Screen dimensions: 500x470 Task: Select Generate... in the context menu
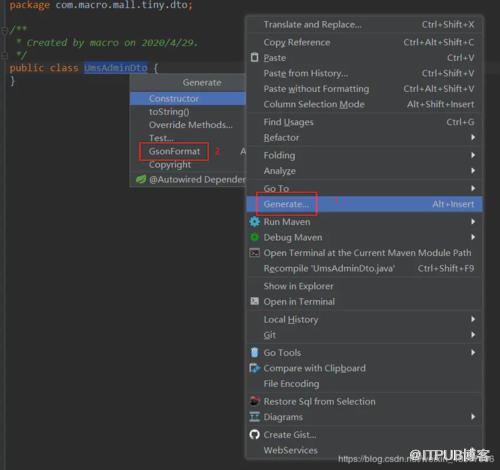coord(364,204)
